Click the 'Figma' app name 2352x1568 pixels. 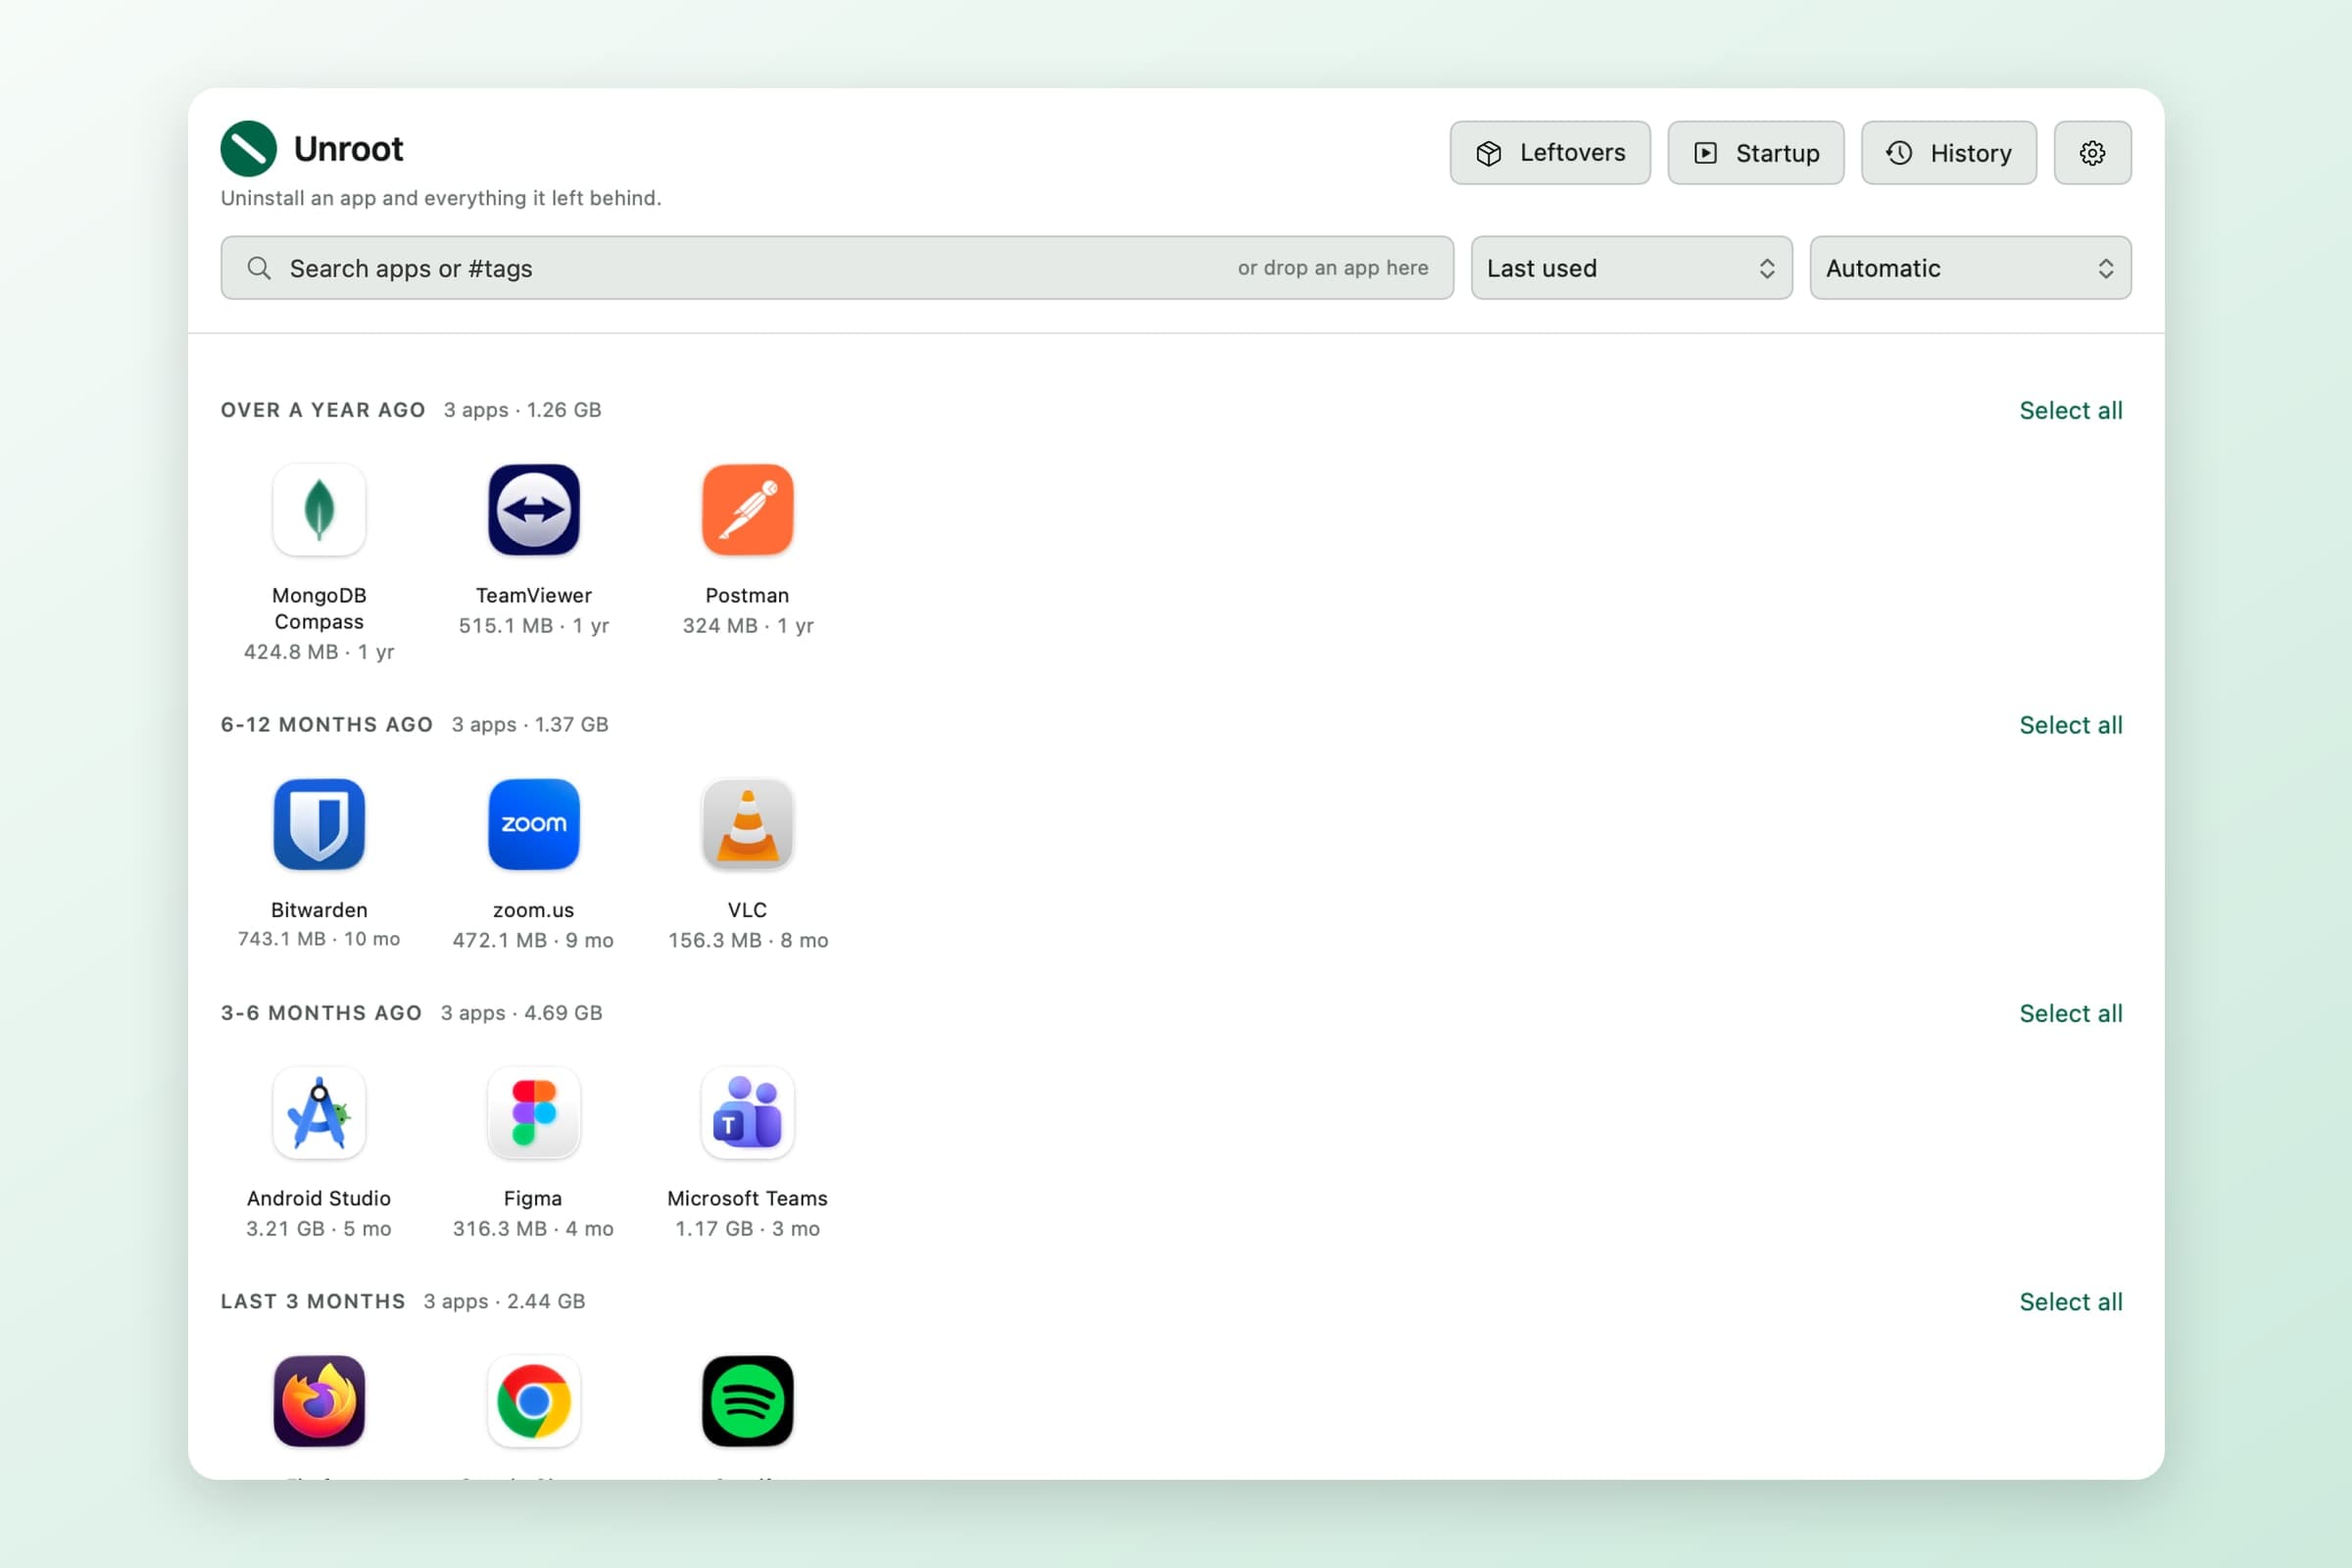533,1198
